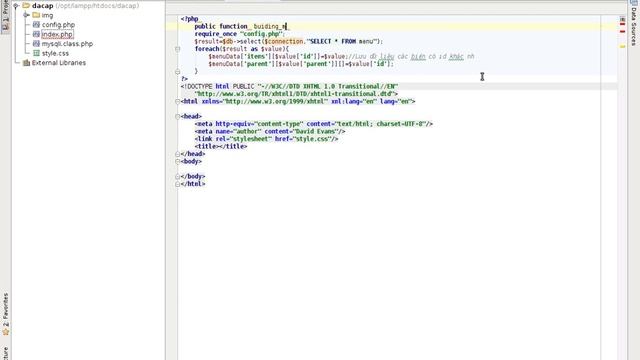Click the Favorites star icon
The image size is (640, 360).
tap(6, 332)
